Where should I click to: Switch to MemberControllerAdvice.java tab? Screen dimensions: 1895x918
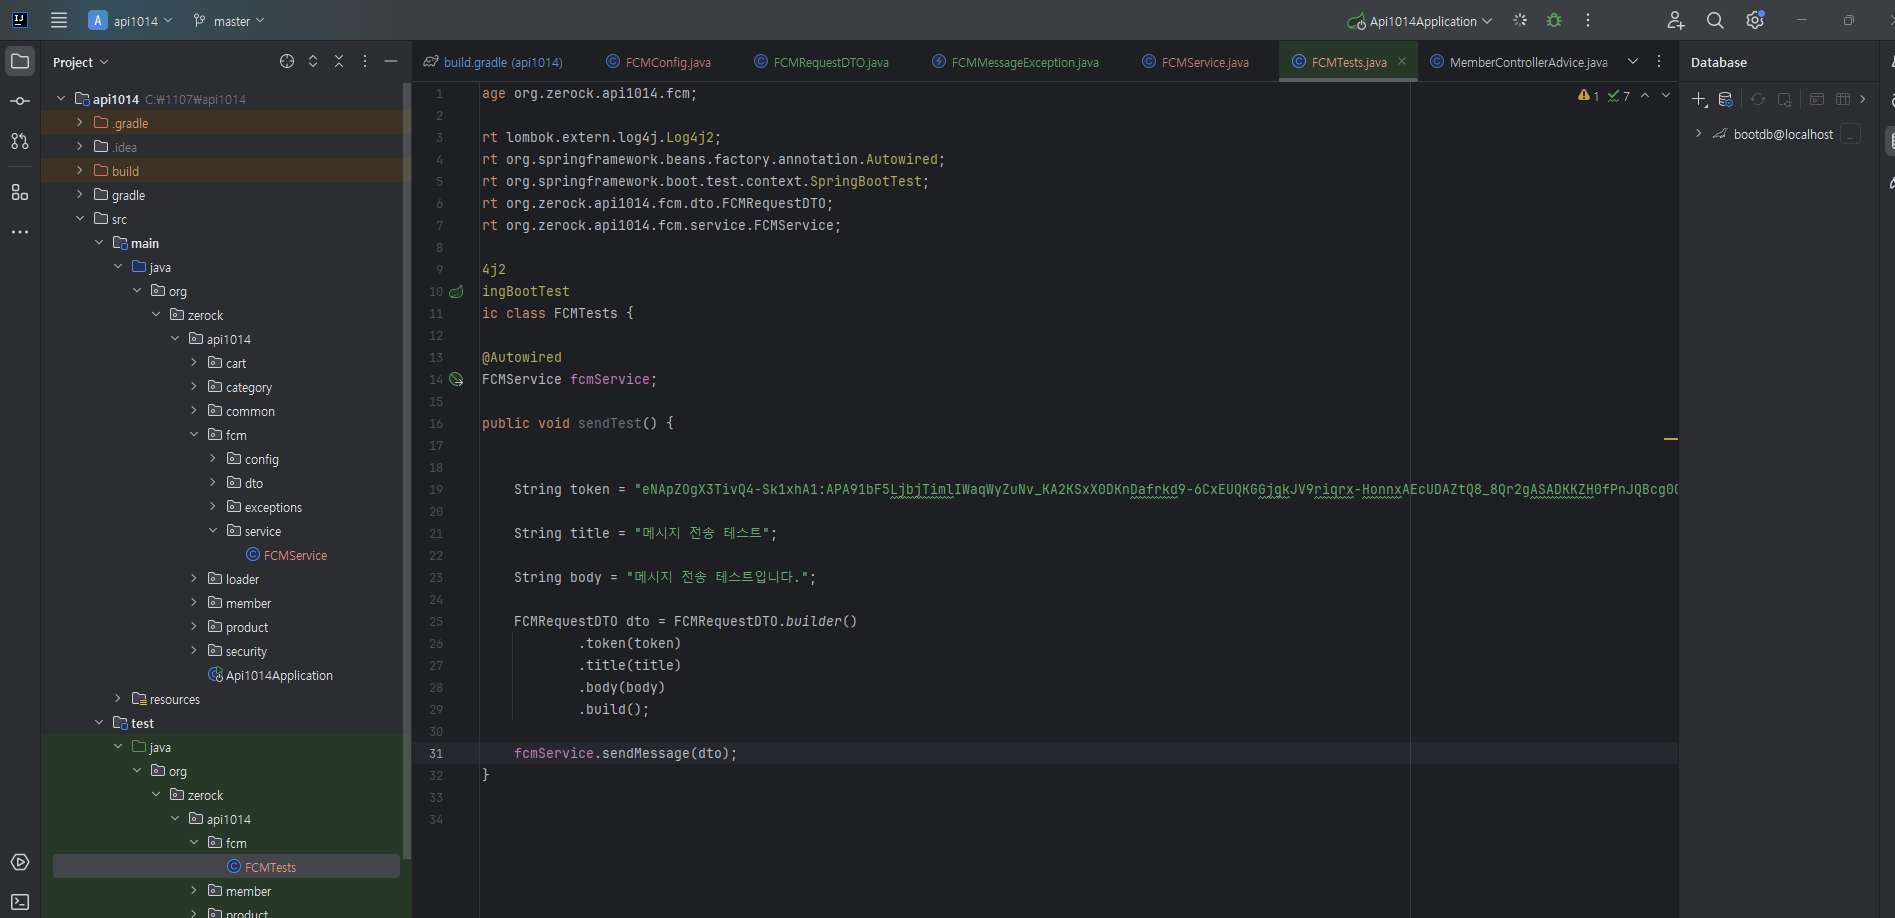(x=1519, y=62)
